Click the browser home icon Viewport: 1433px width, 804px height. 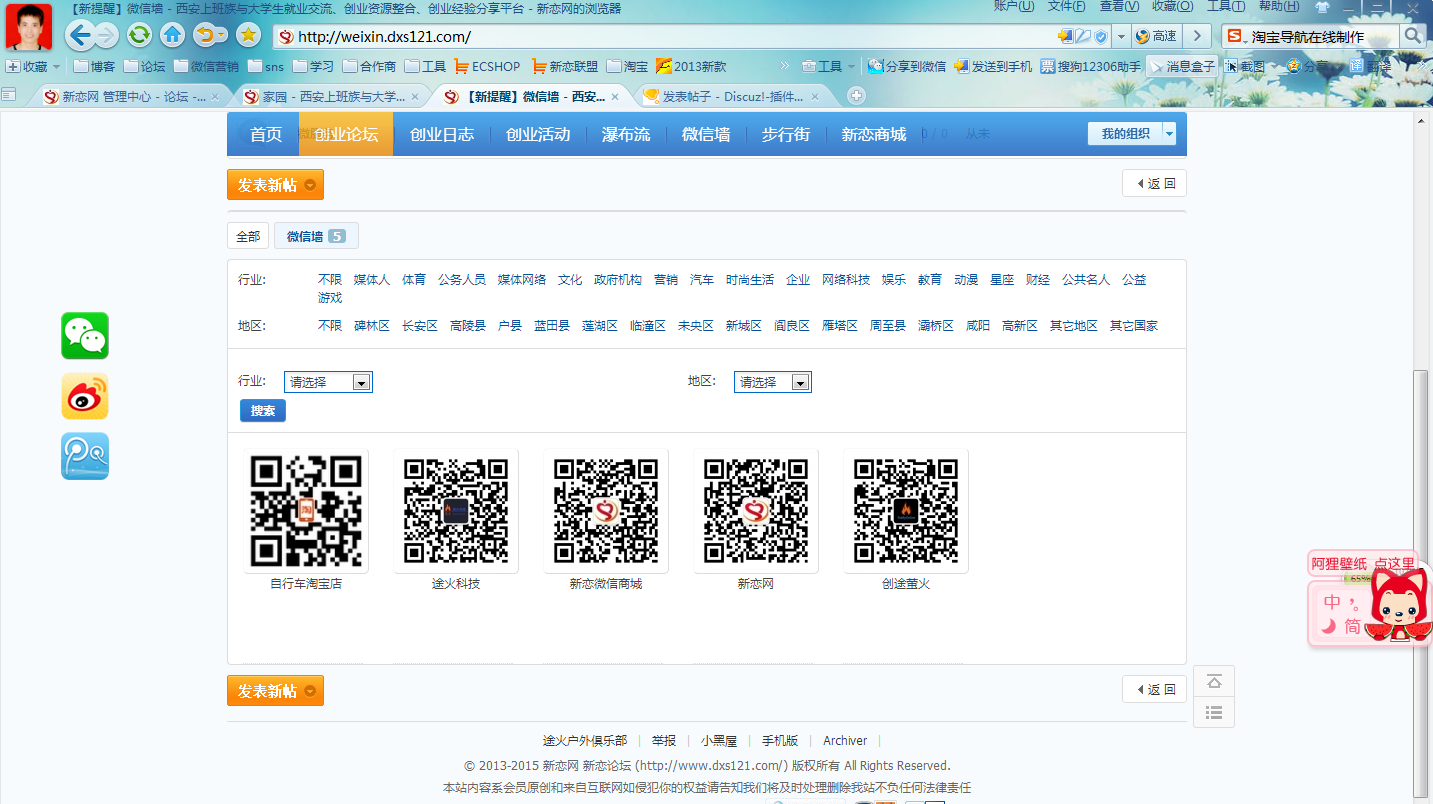(x=170, y=33)
